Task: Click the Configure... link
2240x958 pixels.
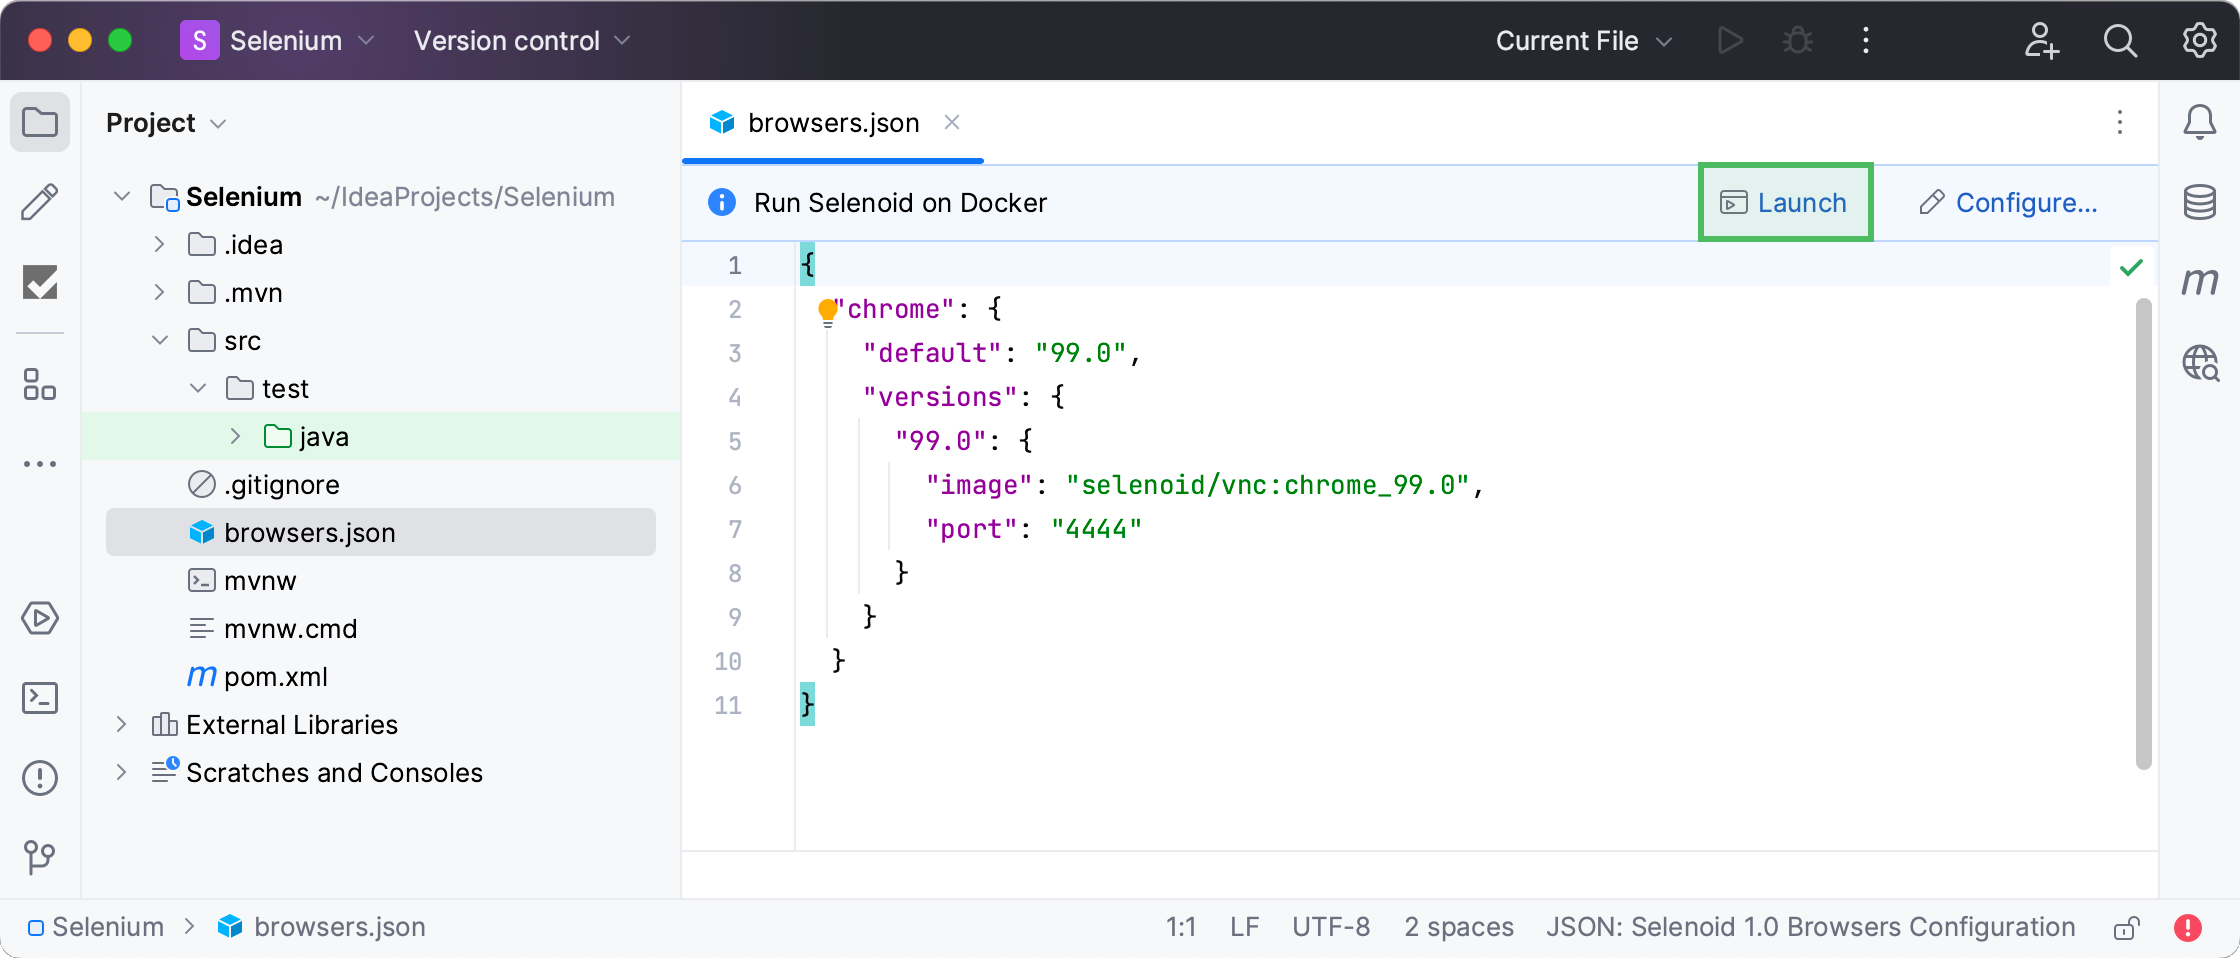Action: (x=2008, y=203)
